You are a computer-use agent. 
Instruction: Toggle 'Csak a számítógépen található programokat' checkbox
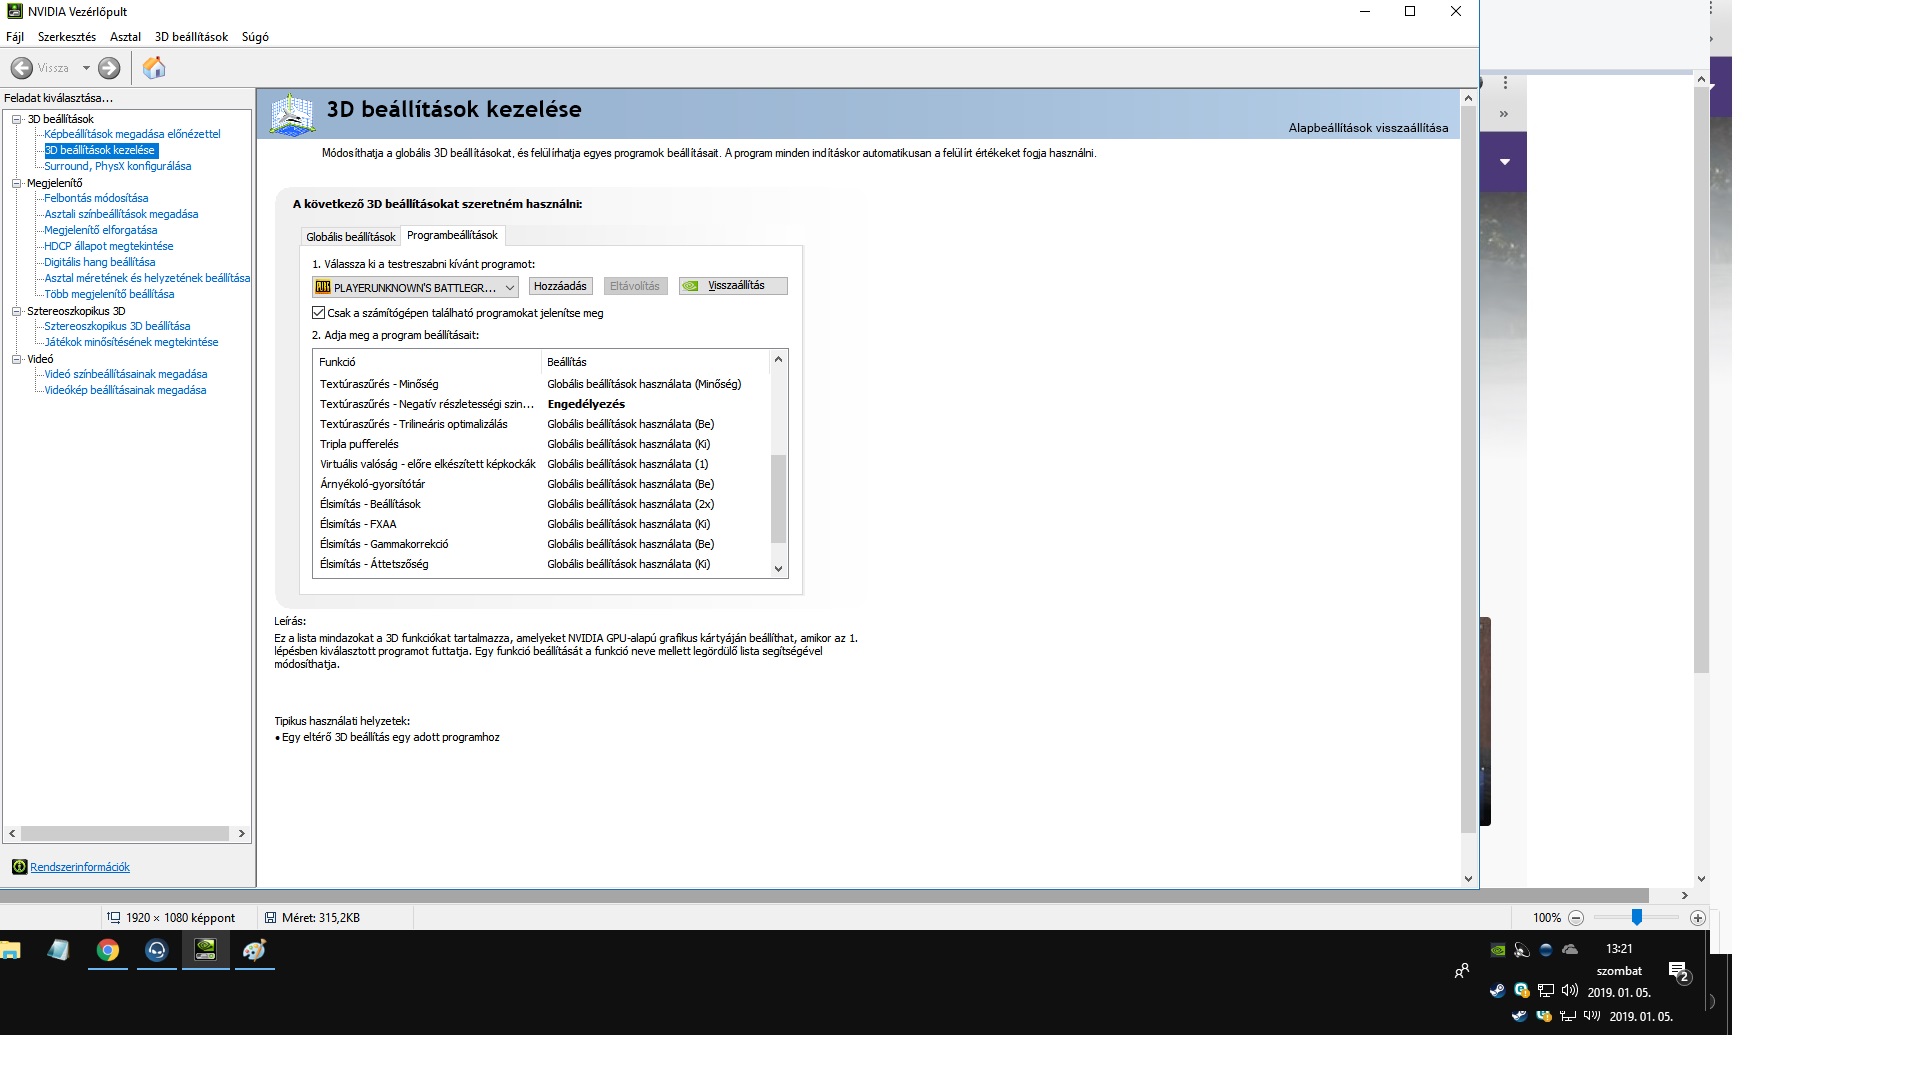(319, 313)
